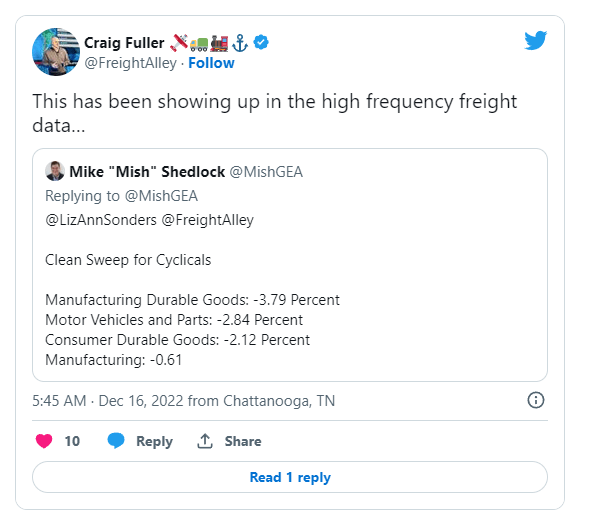Click Craig Fuller's profile avatar
This screenshot has height=525, width=600.
pyautogui.click(x=57, y=52)
